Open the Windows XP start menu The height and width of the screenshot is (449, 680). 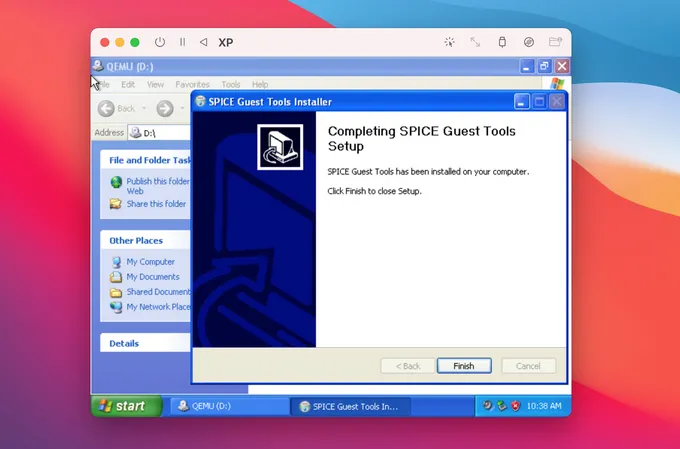126,406
